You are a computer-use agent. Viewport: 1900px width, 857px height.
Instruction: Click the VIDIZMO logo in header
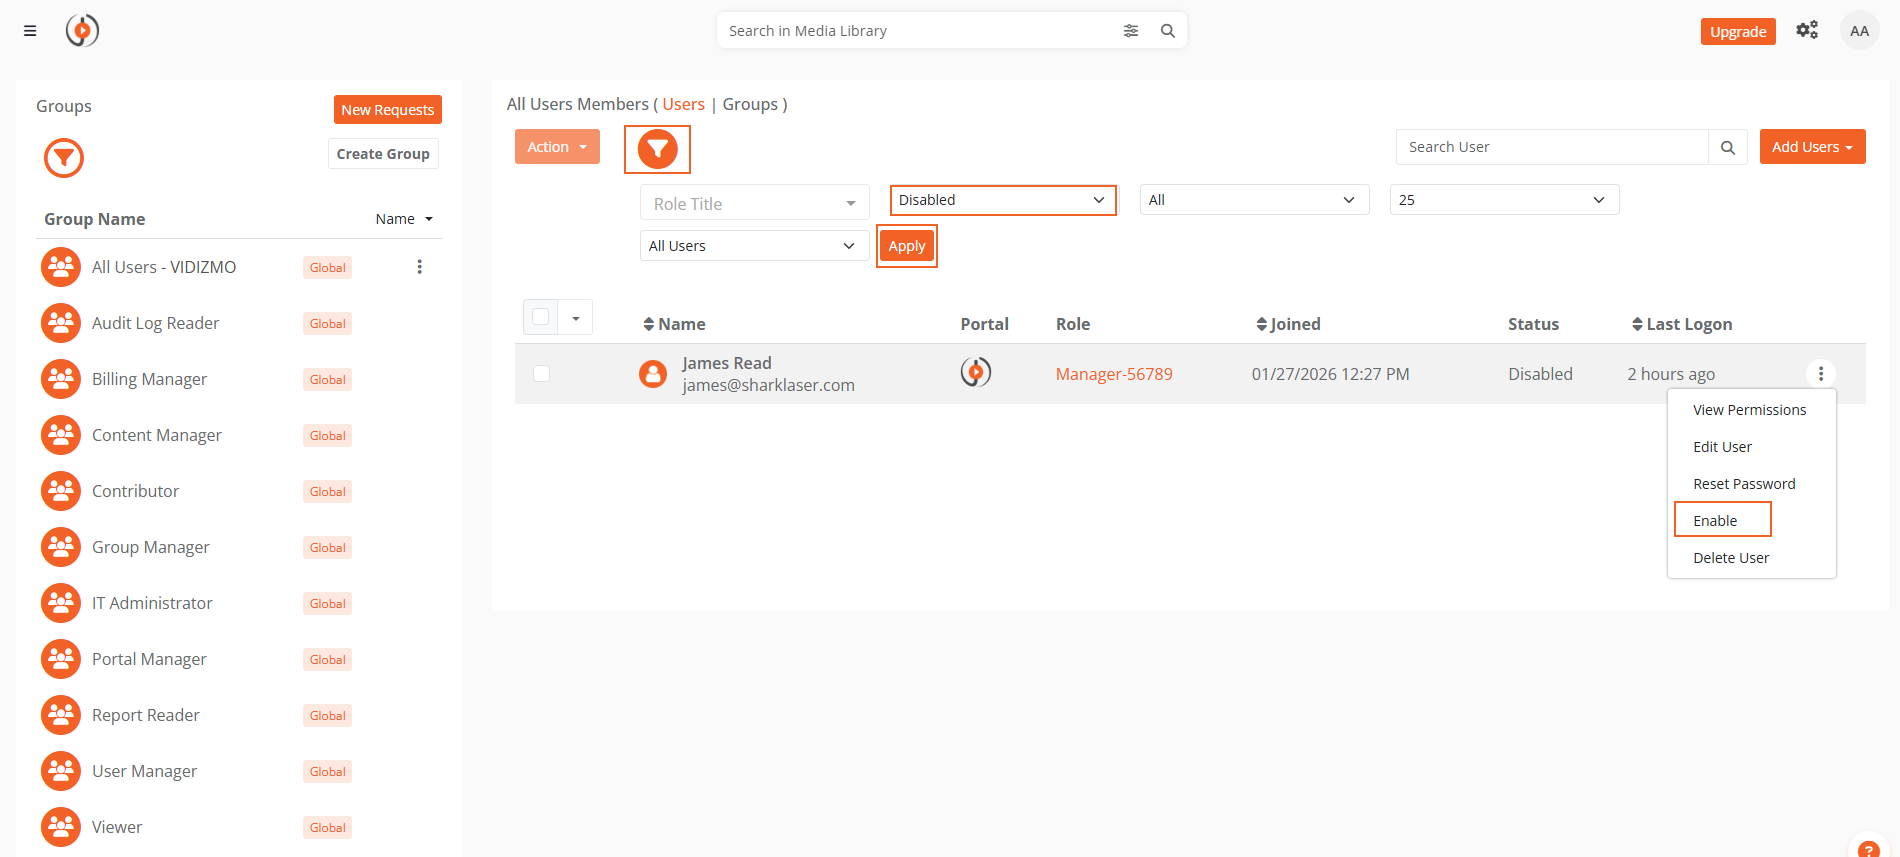(82, 31)
